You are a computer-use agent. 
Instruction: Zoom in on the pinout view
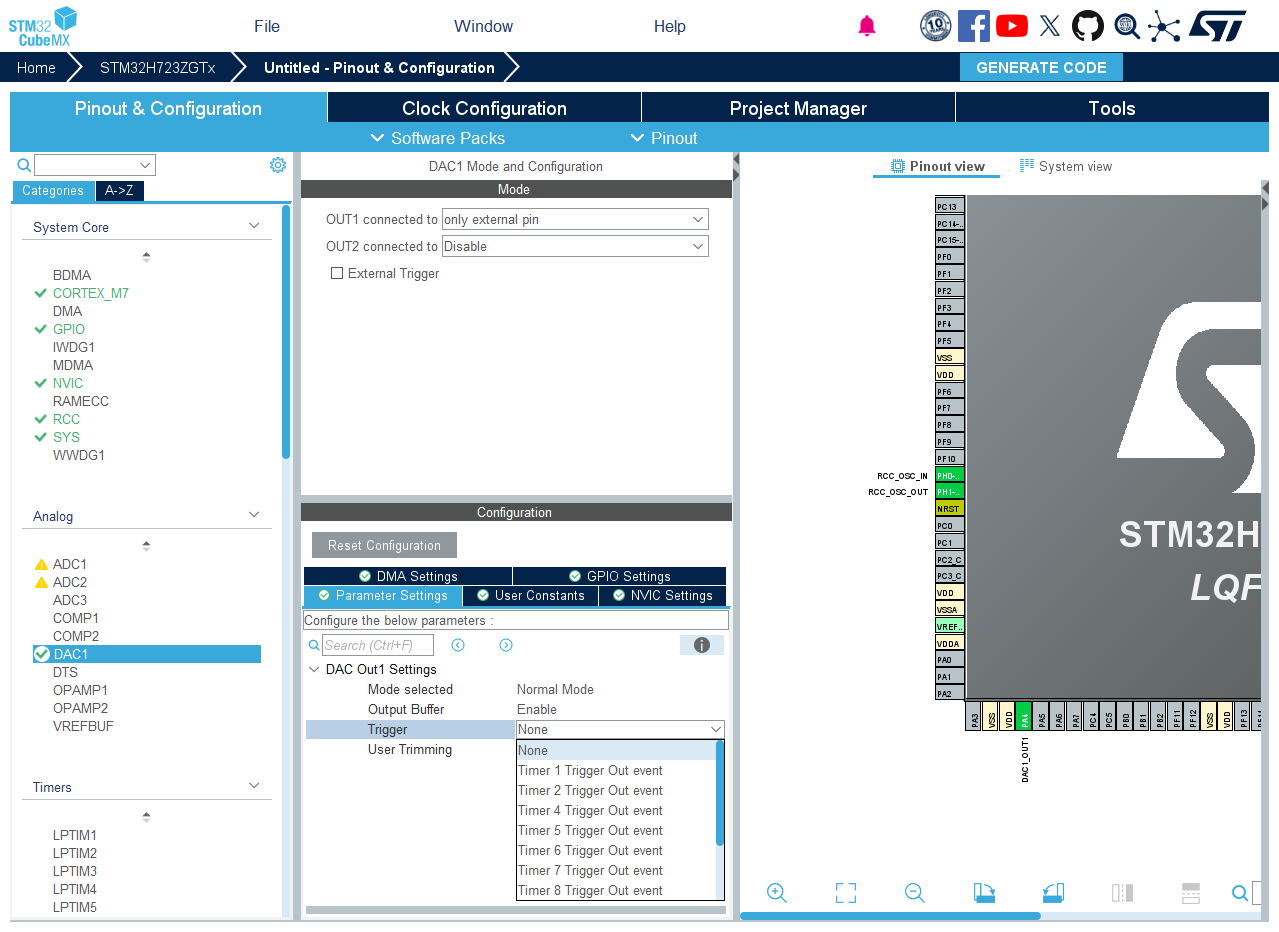pos(777,893)
